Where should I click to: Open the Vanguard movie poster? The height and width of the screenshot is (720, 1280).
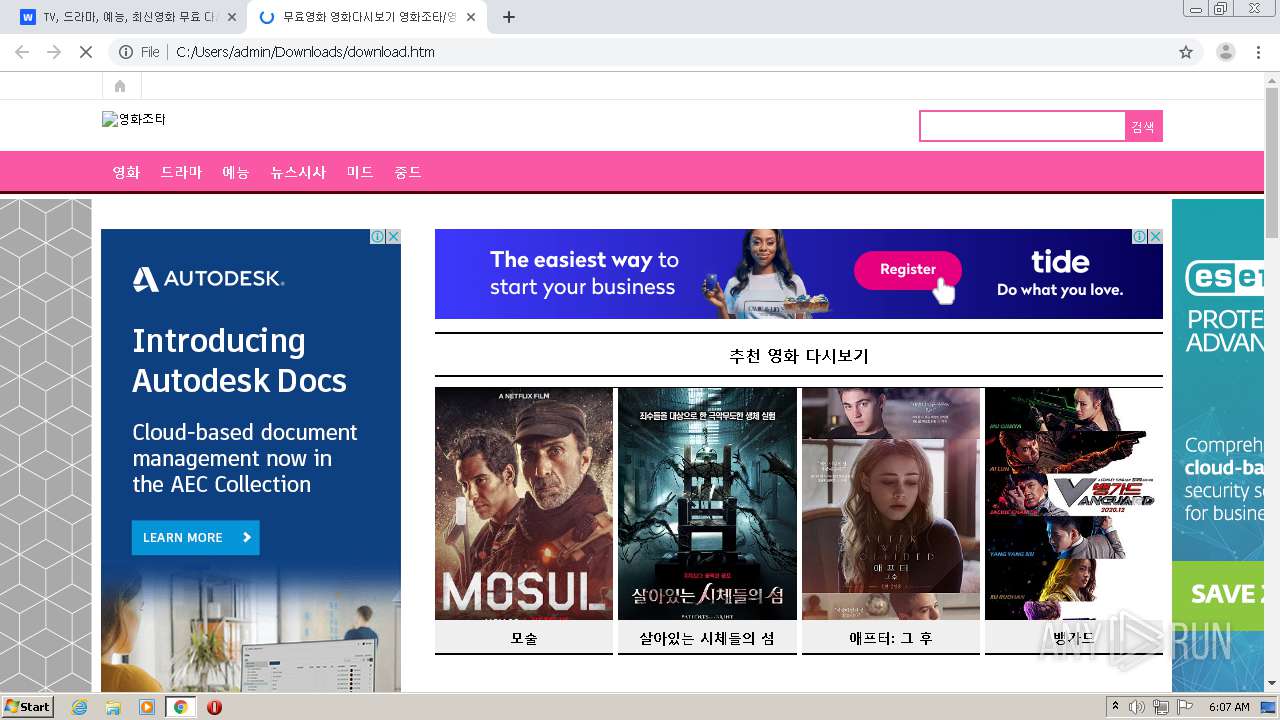1074,504
